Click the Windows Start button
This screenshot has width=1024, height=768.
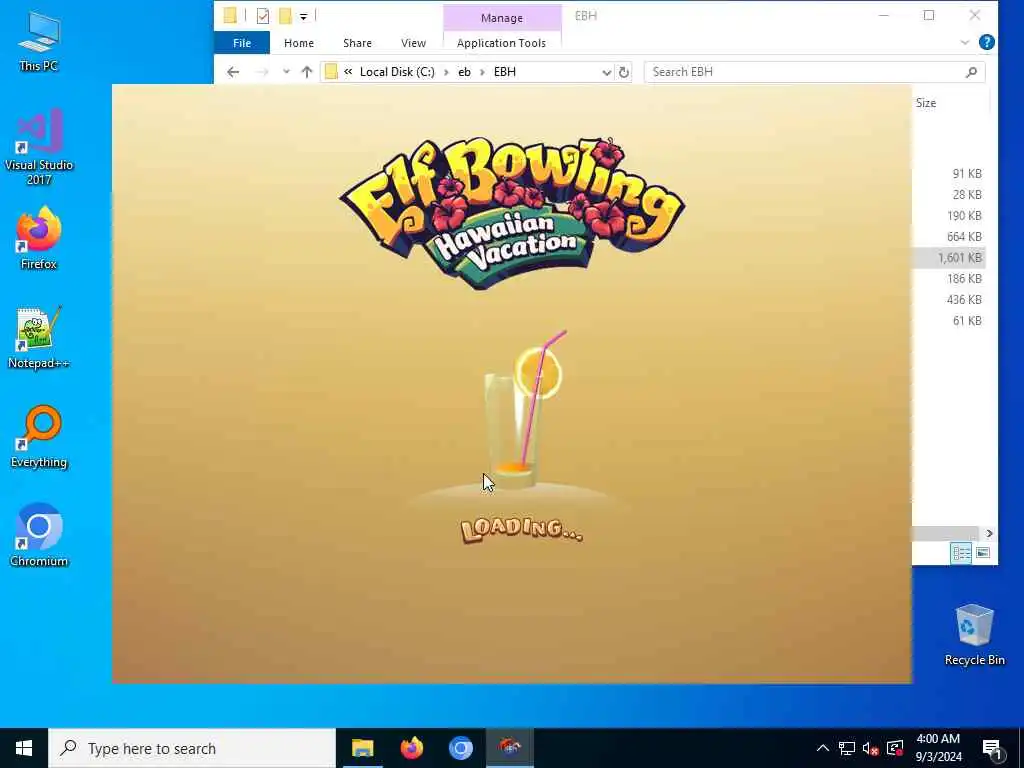click(24, 748)
